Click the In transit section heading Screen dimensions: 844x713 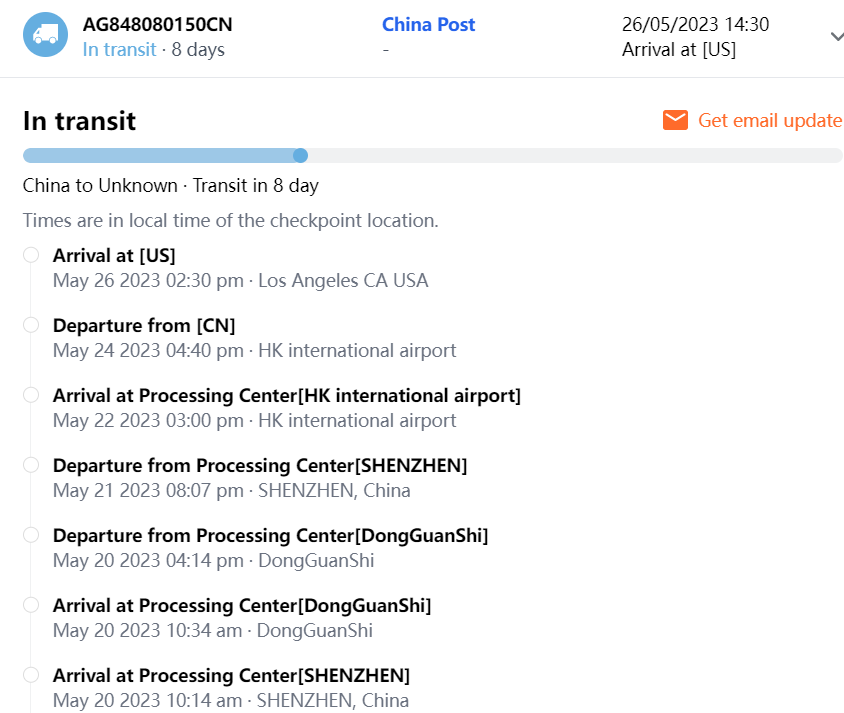point(79,121)
